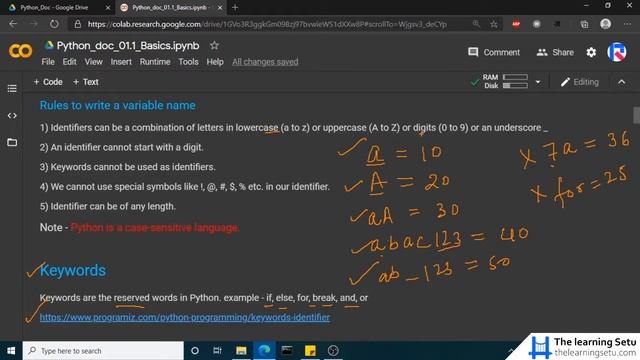Open the Files folder panel
The width and height of the screenshot is (640, 360).
point(12,142)
